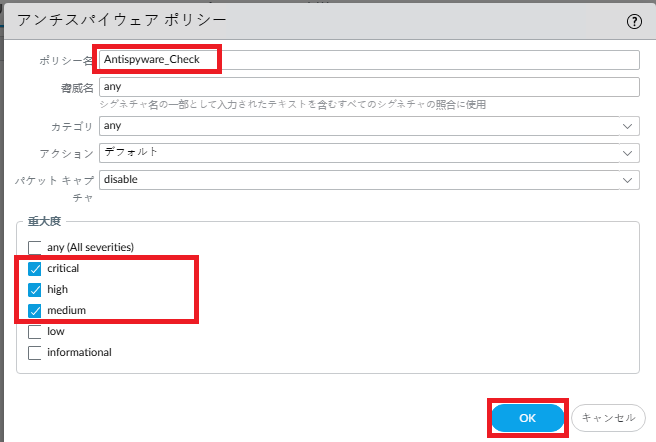Enable the informational severity checkbox

coord(36,352)
